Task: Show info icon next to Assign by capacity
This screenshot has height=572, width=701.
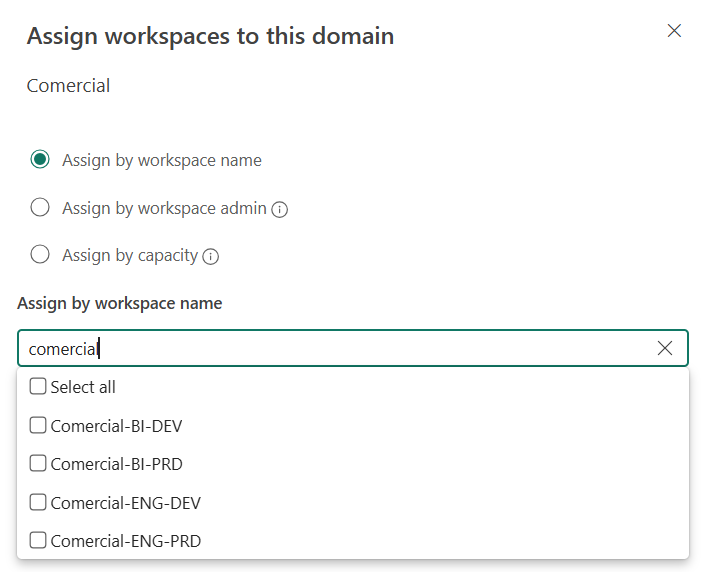Action: pyautogui.click(x=210, y=256)
